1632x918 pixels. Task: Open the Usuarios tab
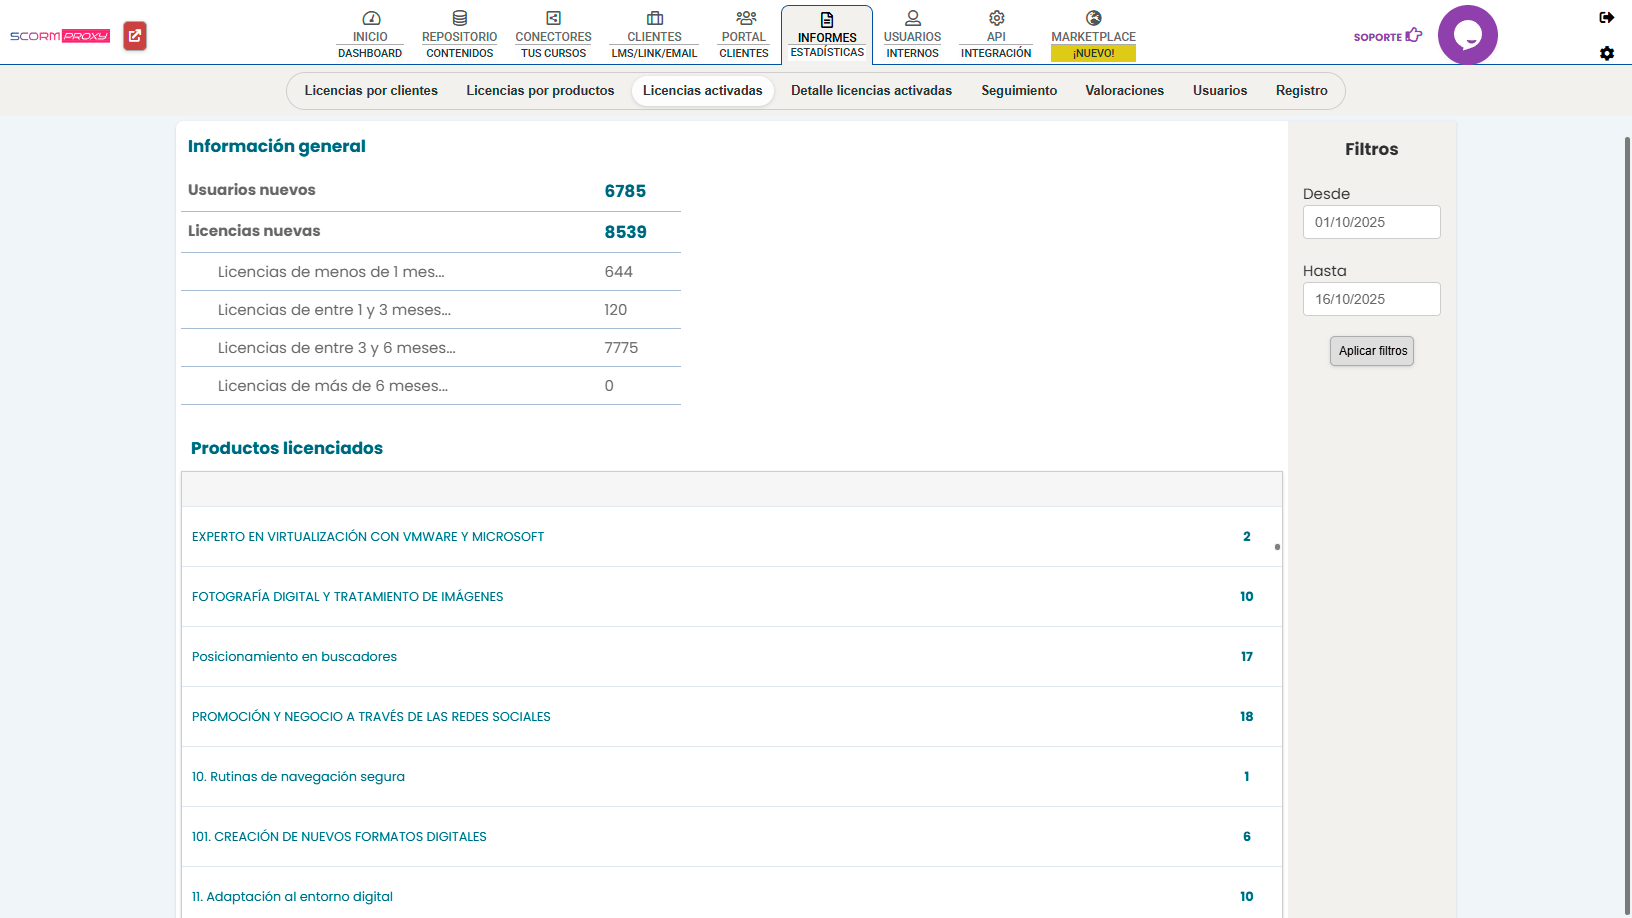click(1220, 91)
